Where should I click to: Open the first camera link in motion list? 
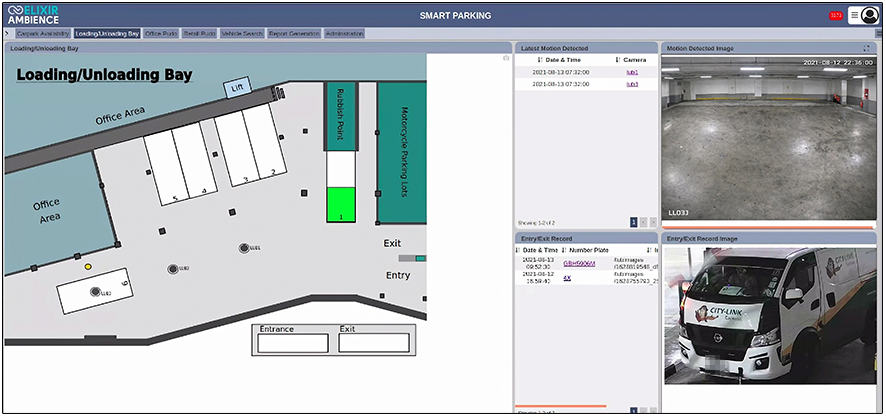click(x=632, y=72)
